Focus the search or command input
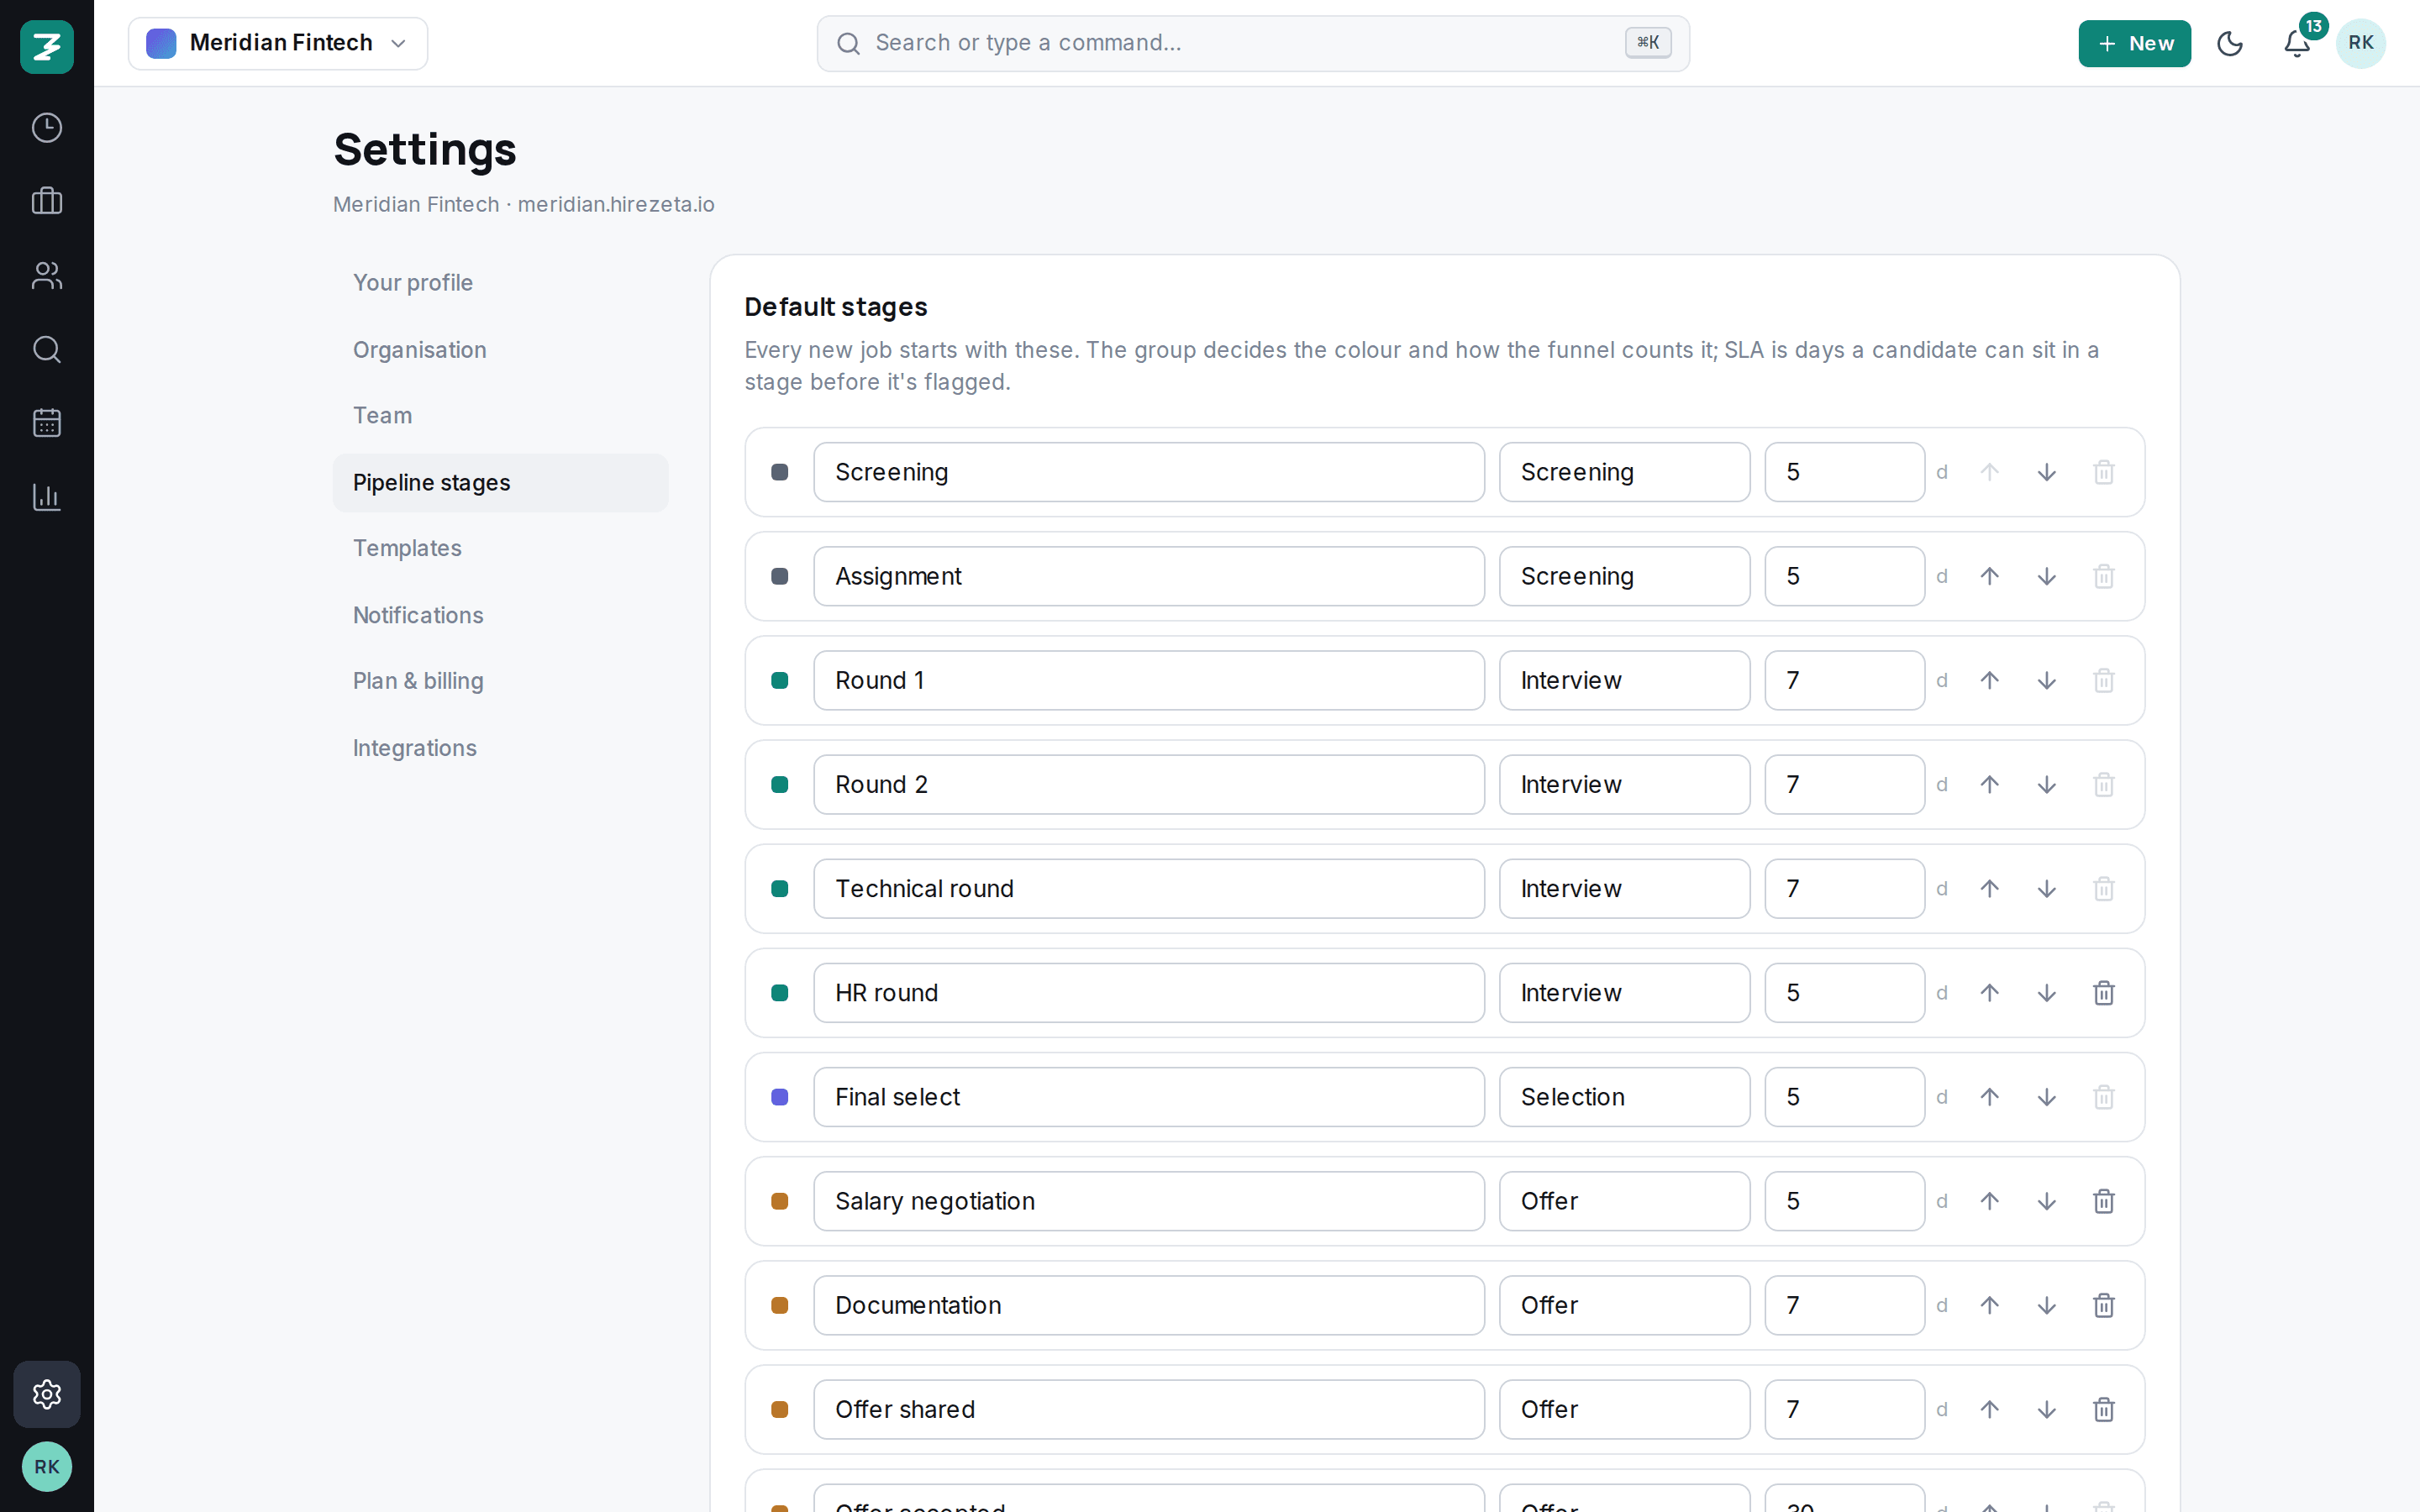The height and width of the screenshot is (1512, 2420). (x=1253, y=43)
